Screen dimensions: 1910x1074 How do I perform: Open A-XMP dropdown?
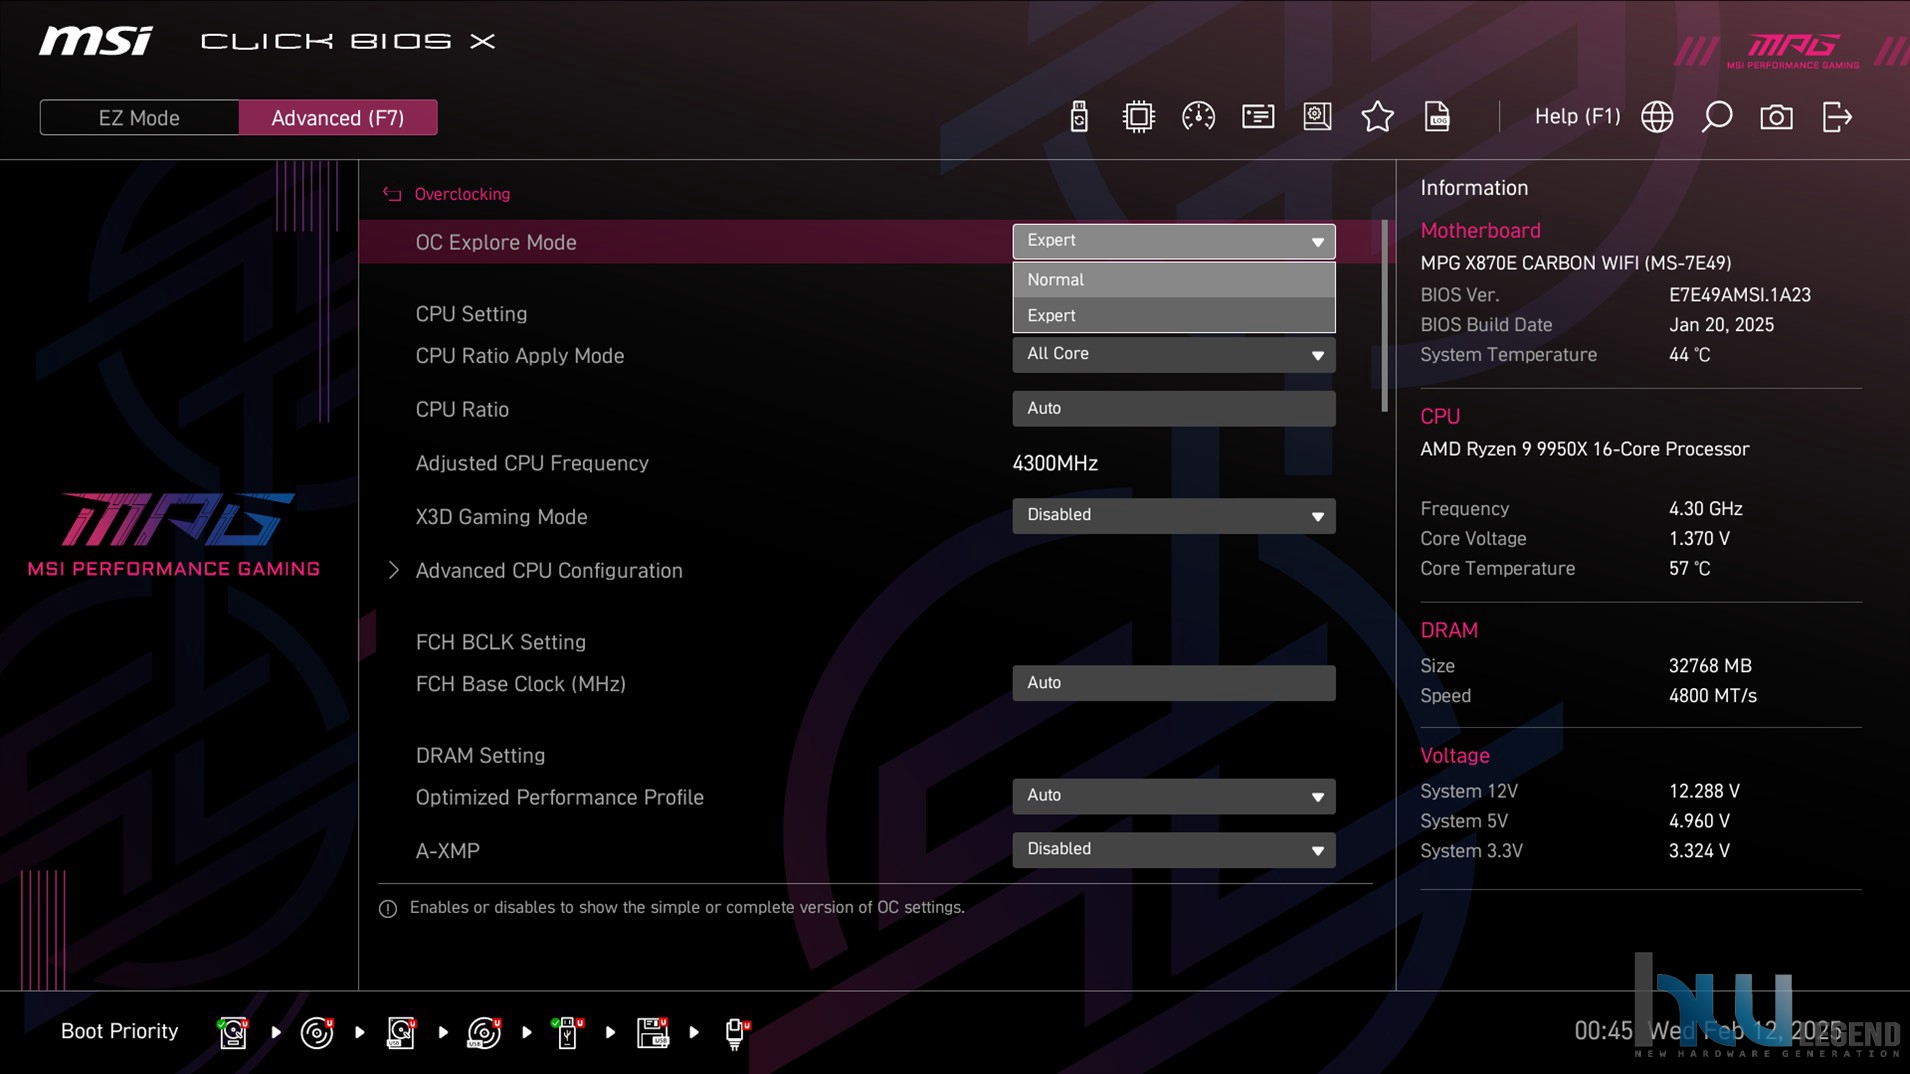[x=1173, y=850]
